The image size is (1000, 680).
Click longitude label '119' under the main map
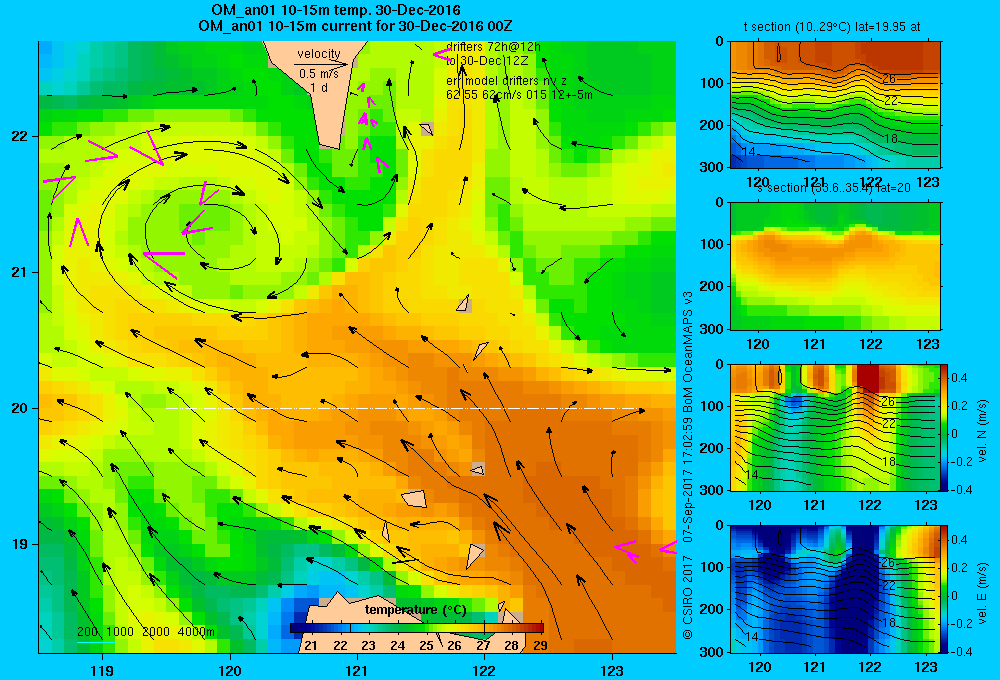pos(102,671)
